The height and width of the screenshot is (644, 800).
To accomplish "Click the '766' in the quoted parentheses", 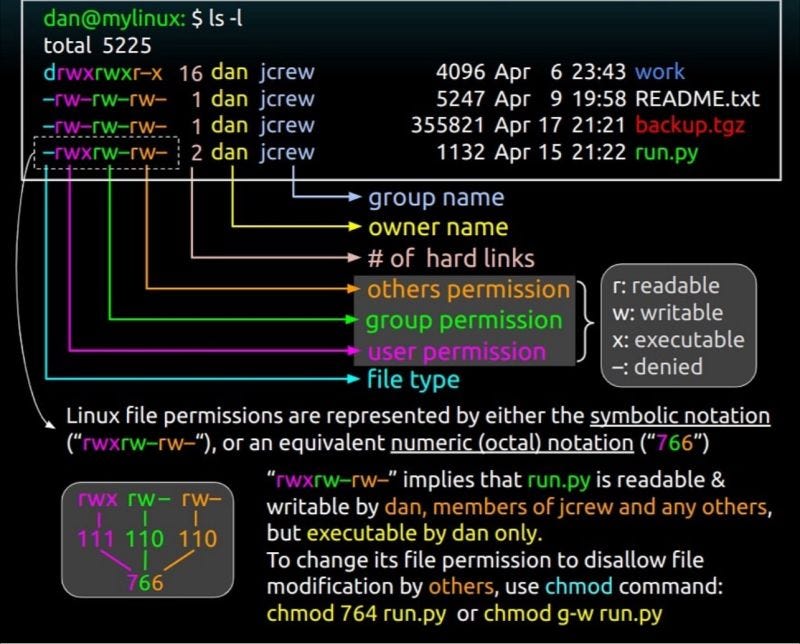I will [x=674, y=443].
